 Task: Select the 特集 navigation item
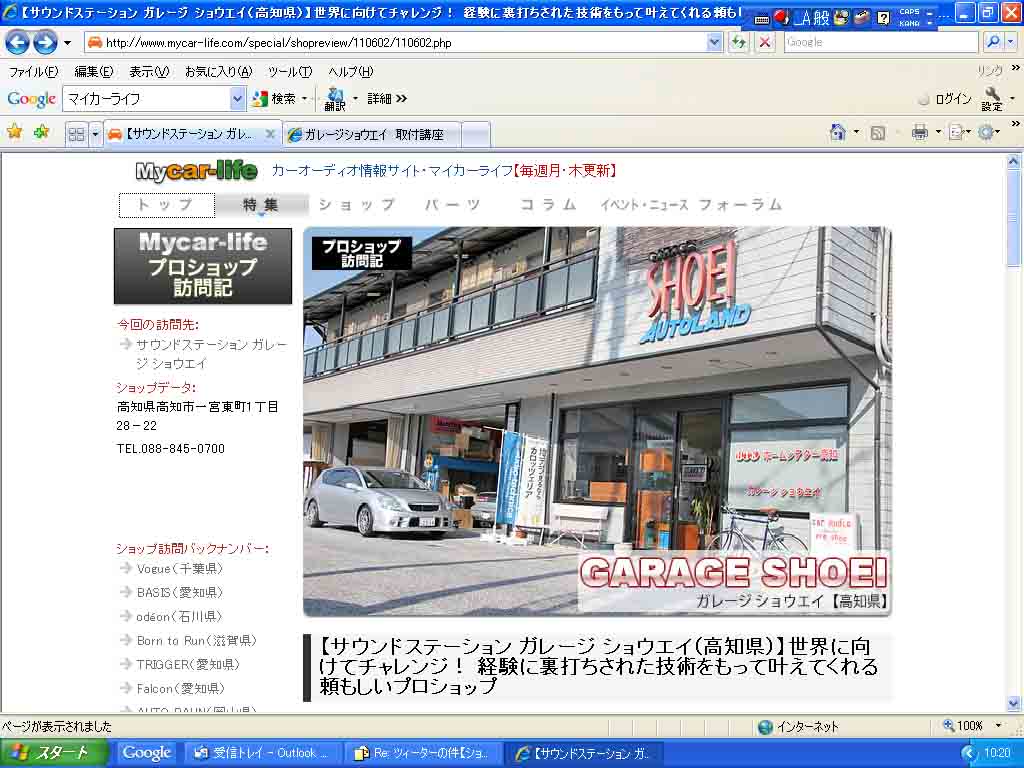click(261, 205)
